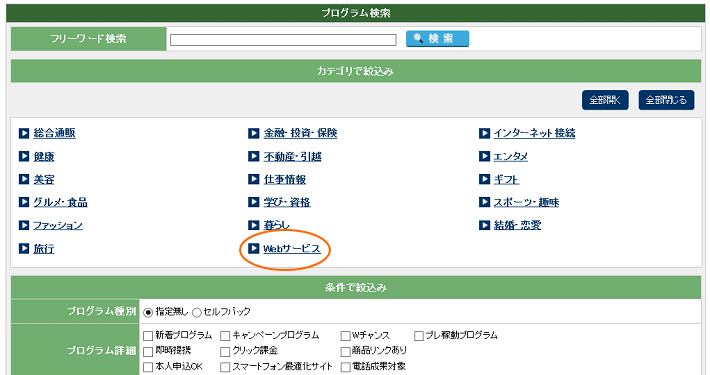Check the クリック課金 checkbox
This screenshot has width=710, height=375.
[225, 351]
